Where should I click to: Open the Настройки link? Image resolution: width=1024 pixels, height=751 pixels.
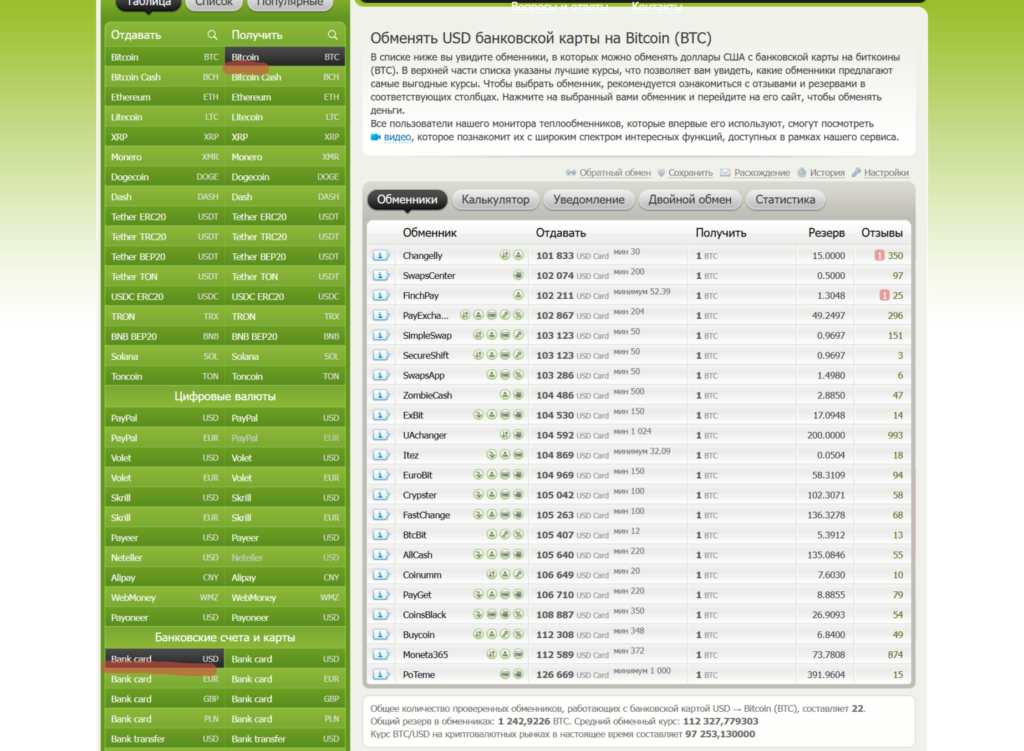(x=886, y=172)
